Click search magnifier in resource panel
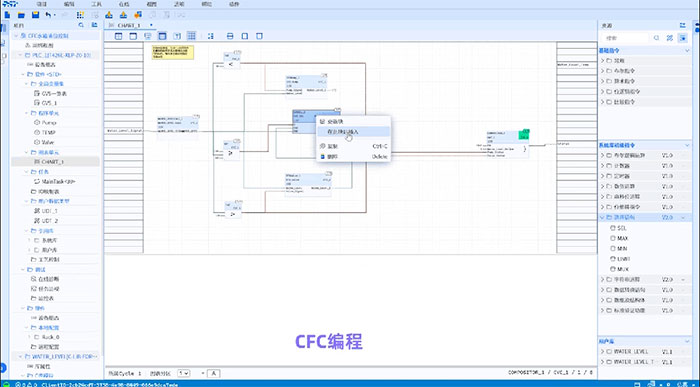 tap(656, 38)
